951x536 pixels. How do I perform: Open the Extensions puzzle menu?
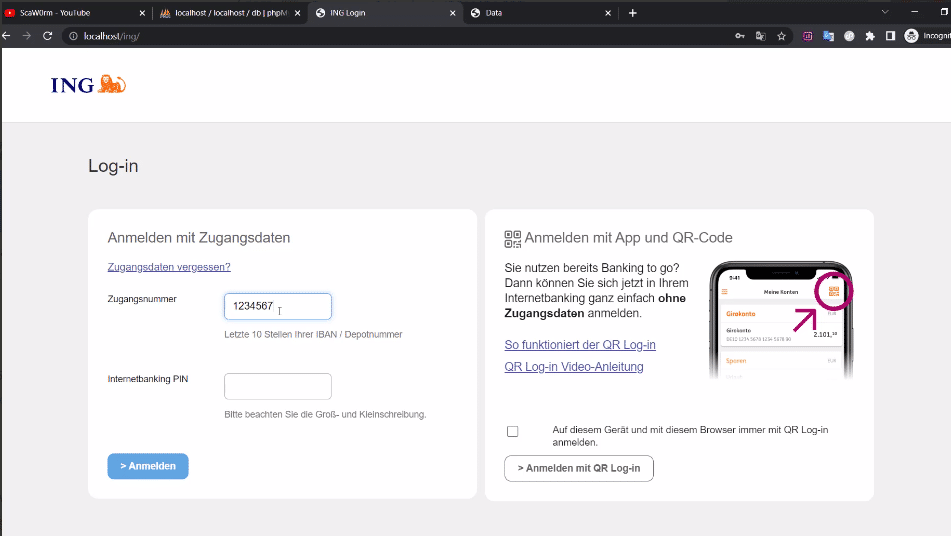869,36
